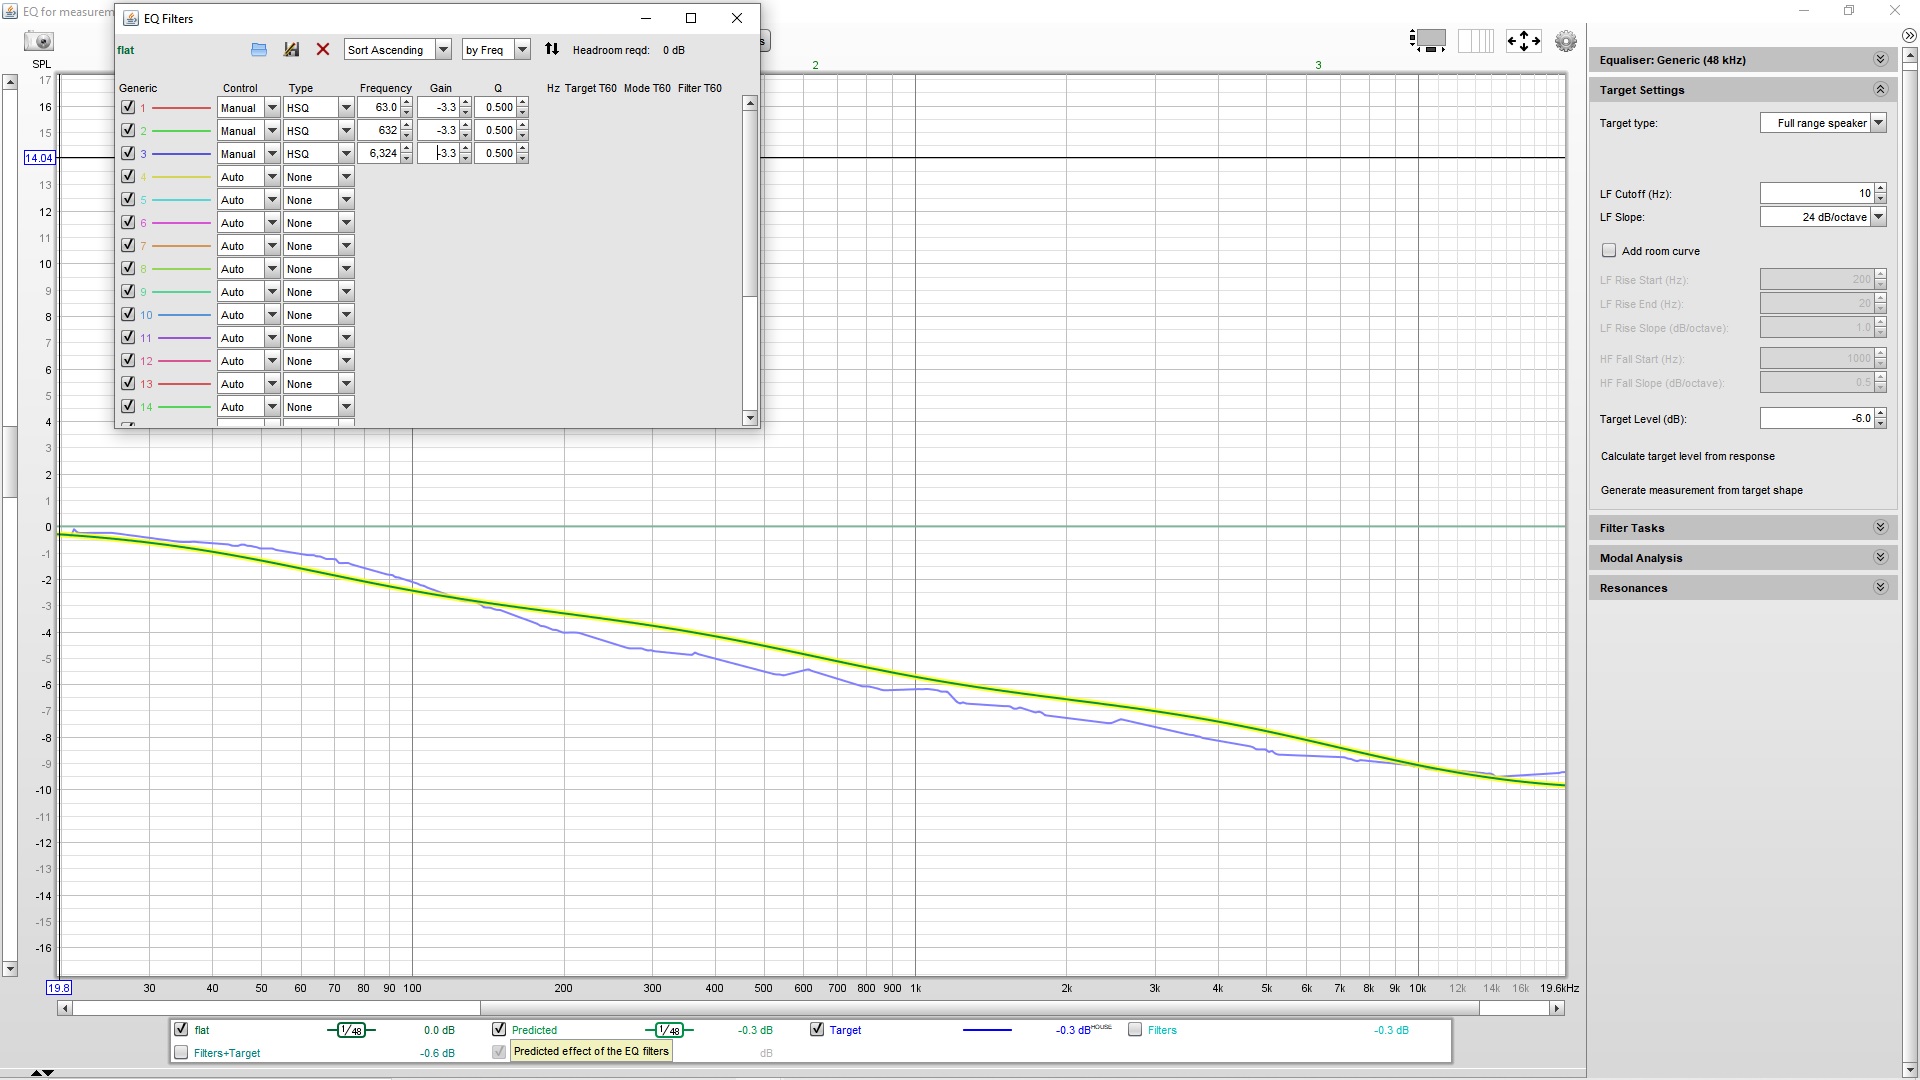The width and height of the screenshot is (1920, 1080).
Task: Click the four-directional move icon in toolbar
Action: pyautogui.click(x=1523, y=41)
